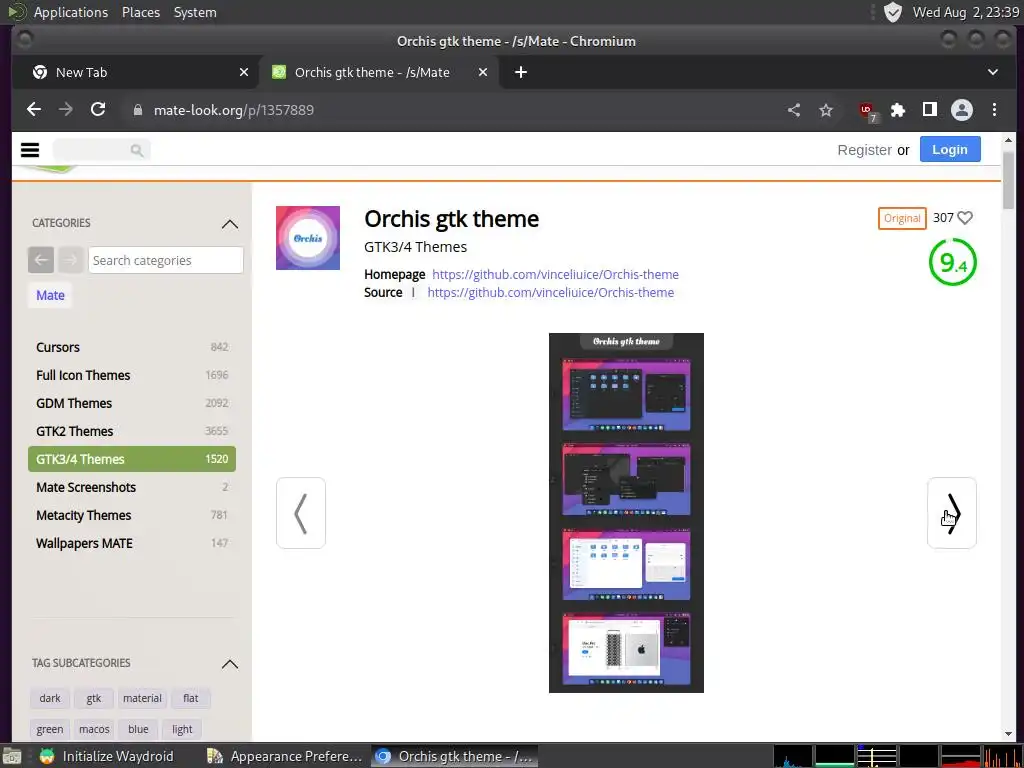Click the 9.4 rating score circle
The height and width of the screenshot is (768, 1024).
pyautogui.click(x=952, y=262)
